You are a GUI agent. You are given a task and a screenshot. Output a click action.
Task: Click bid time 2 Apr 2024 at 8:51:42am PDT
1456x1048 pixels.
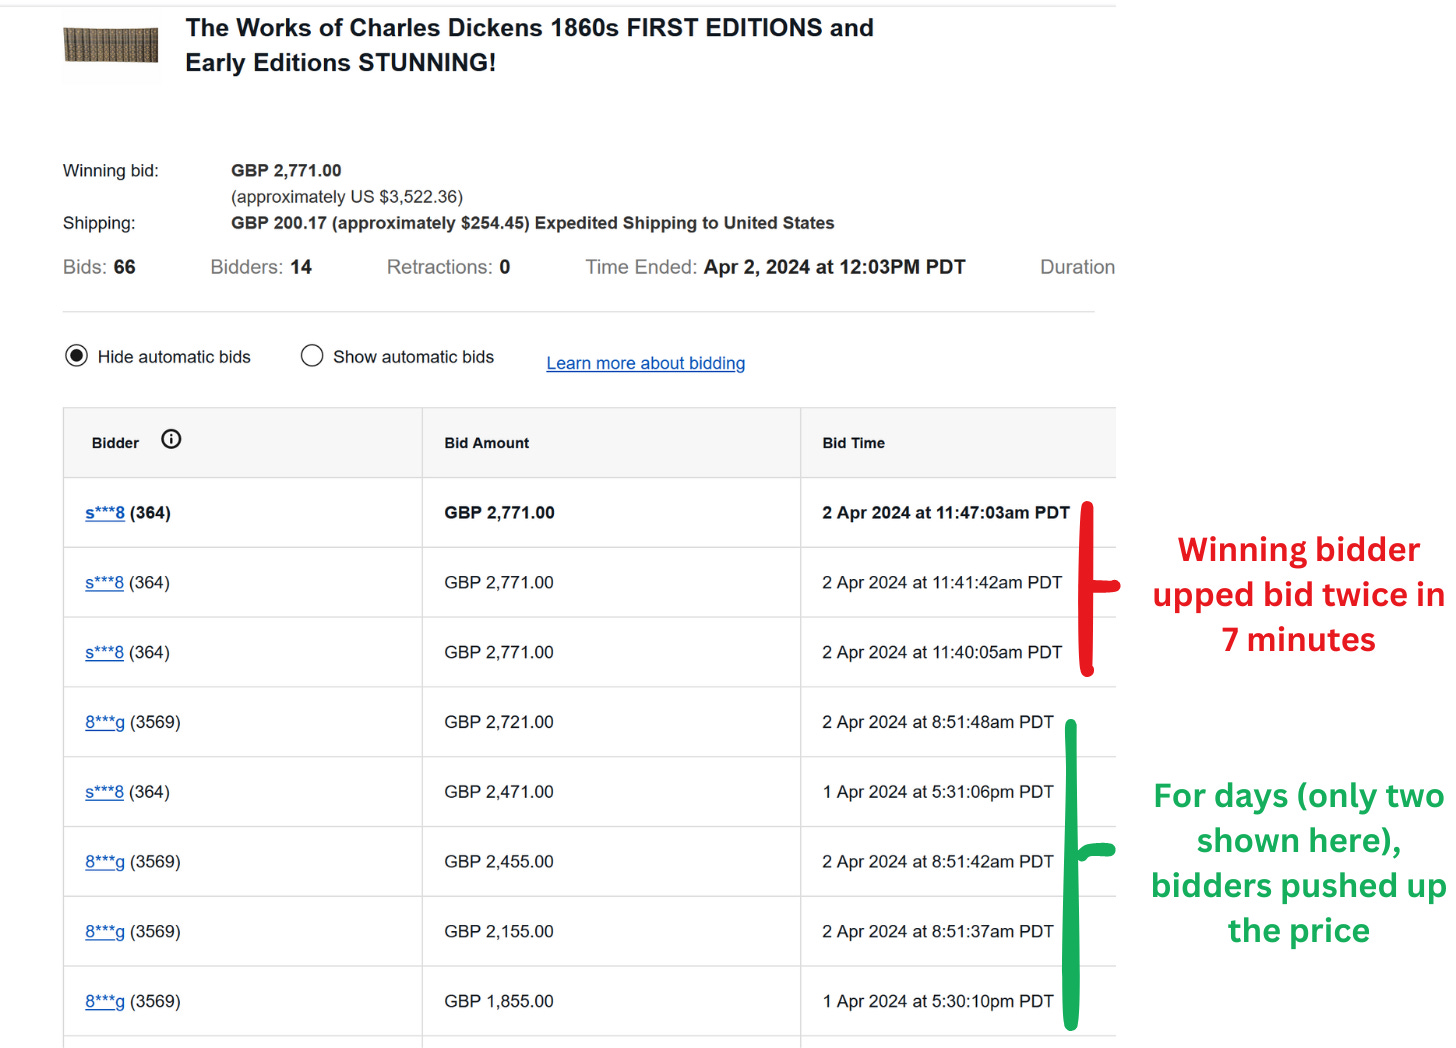[938, 862]
